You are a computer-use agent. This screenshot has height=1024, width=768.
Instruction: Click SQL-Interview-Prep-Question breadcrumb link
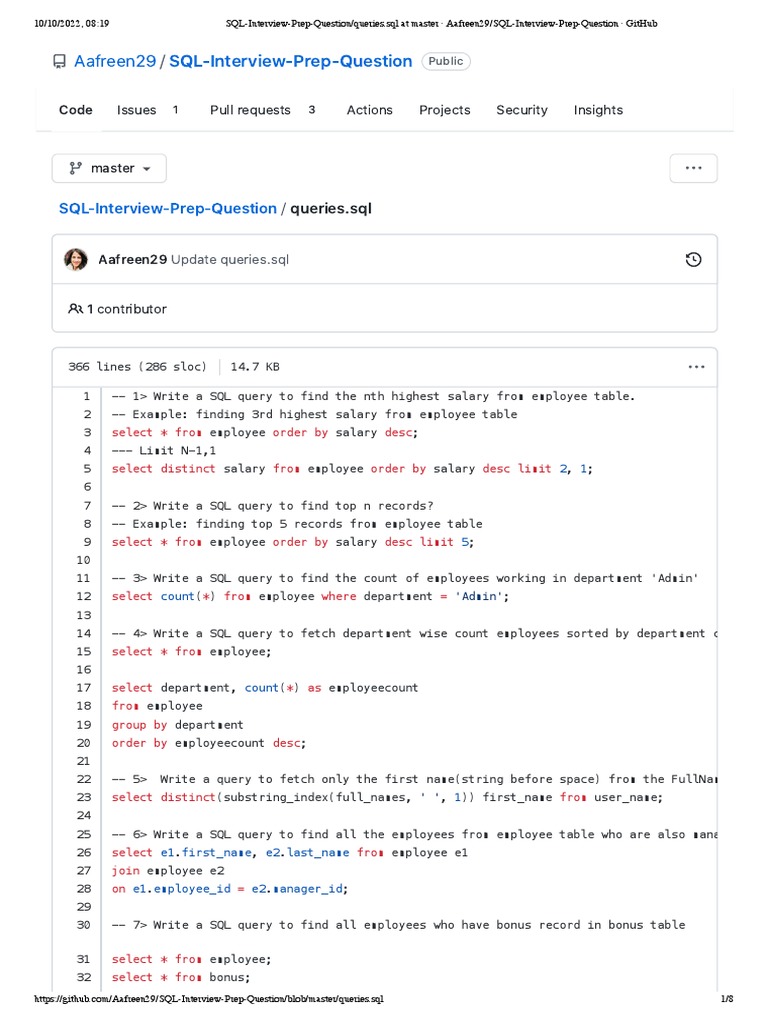coord(168,208)
